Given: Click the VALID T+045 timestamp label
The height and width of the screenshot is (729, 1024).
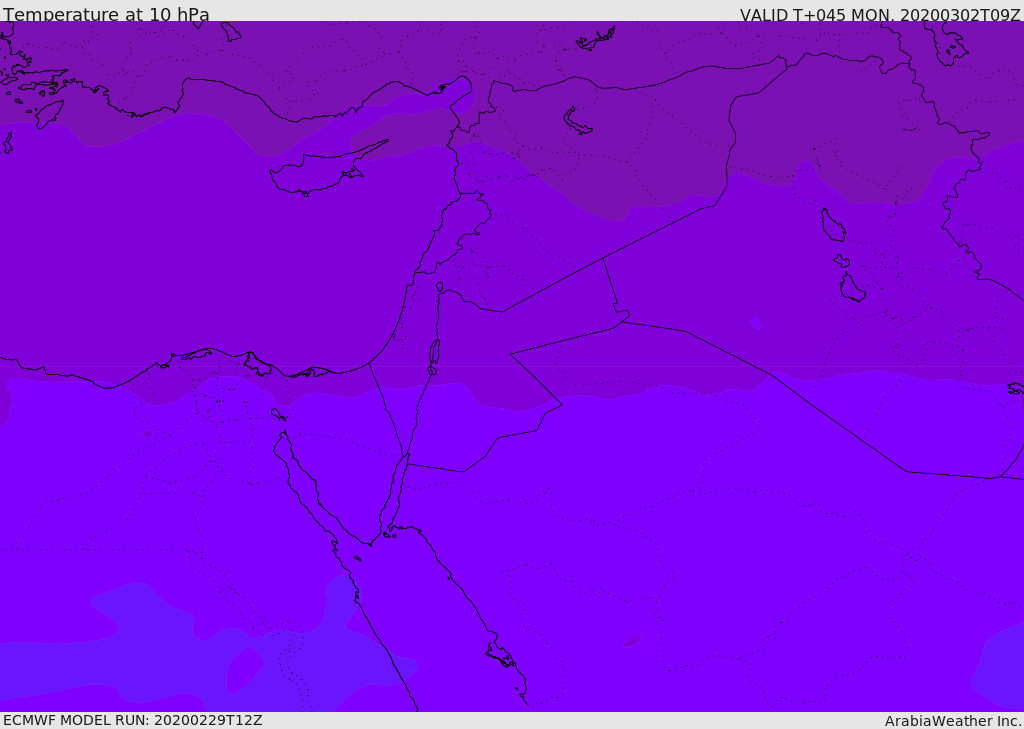Looking at the screenshot, I should [x=880, y=14].
